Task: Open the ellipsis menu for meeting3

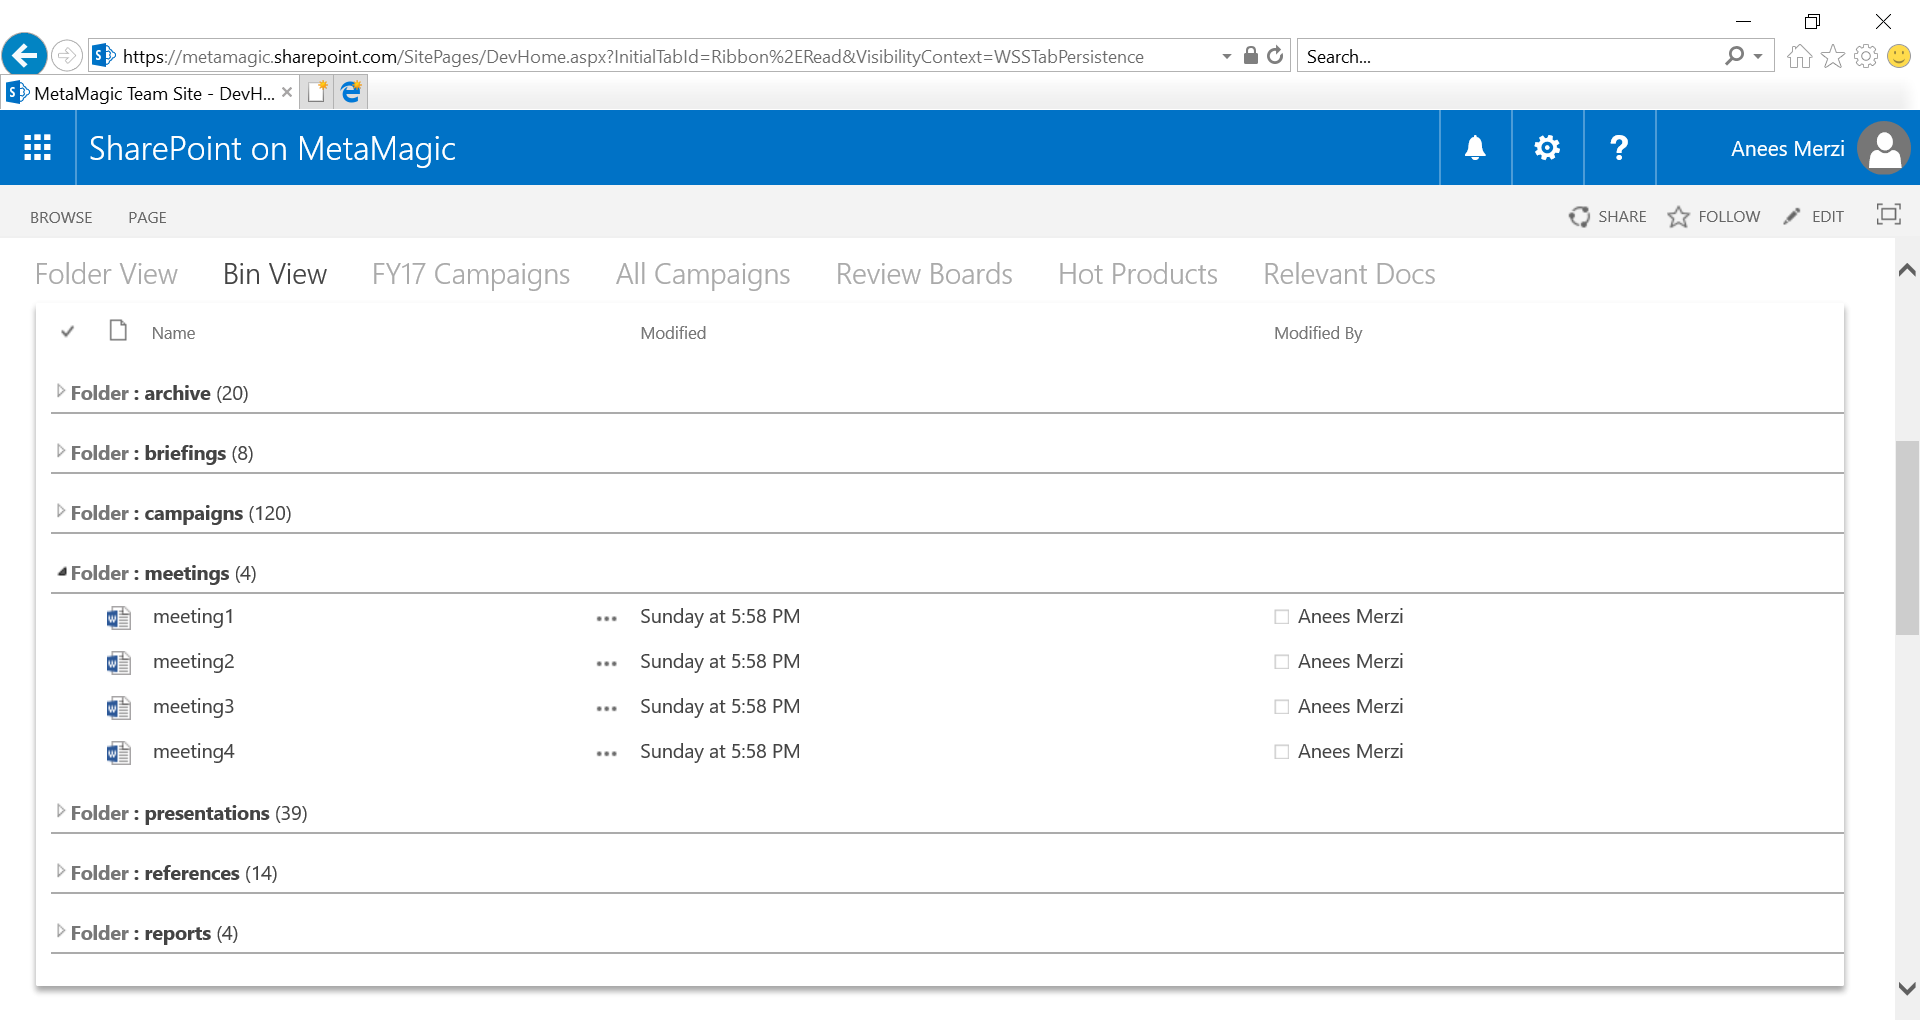Action: click(606, 709)
